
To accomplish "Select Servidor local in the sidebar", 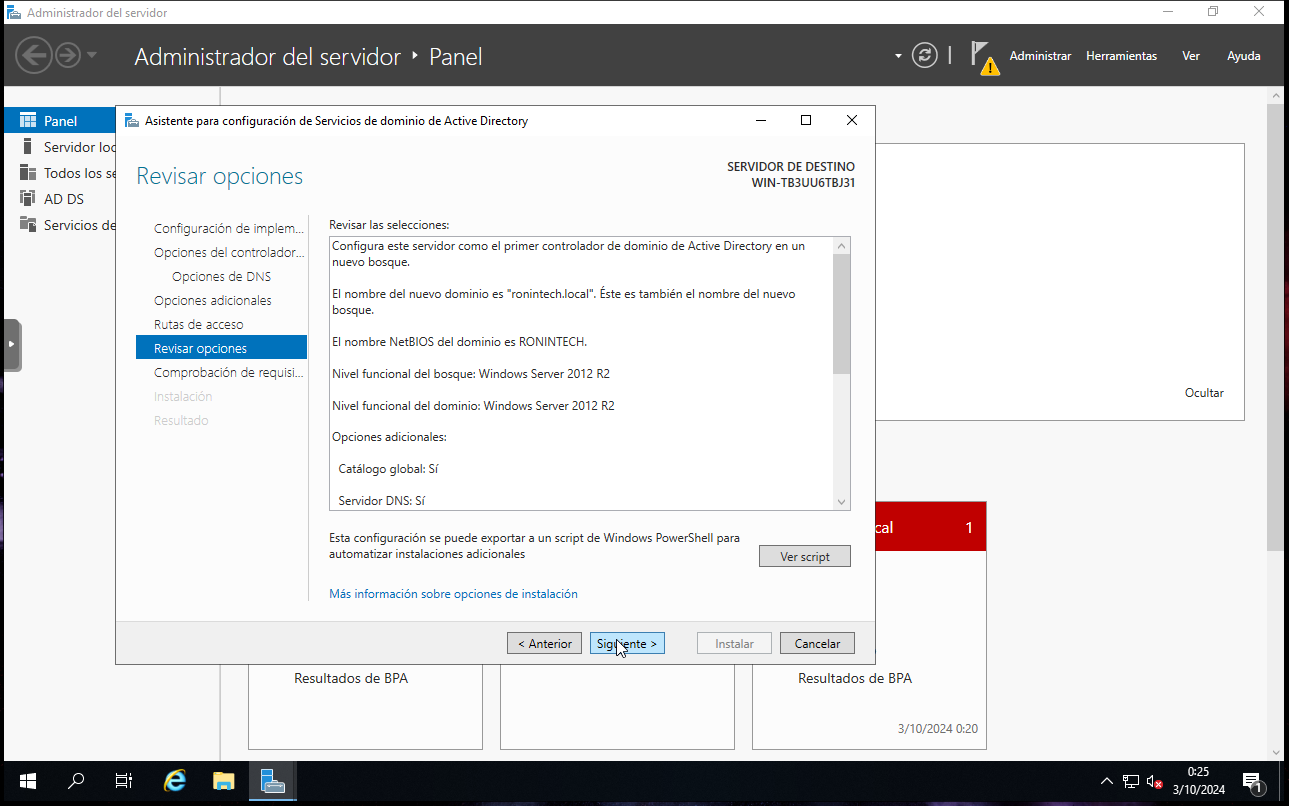I will click(x=66, y=147).
